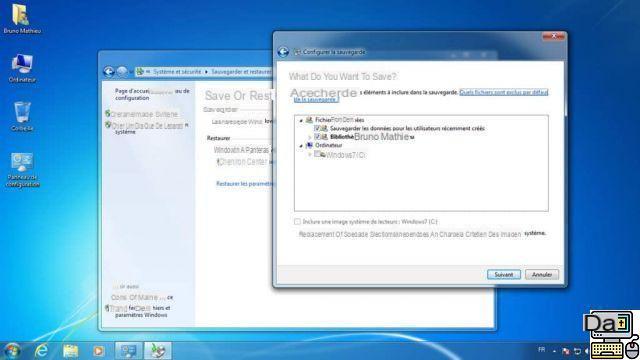Click Suivant to continue the backup wizard
Image resolution: width=640 pixels, height=360 pixels.
504,275
